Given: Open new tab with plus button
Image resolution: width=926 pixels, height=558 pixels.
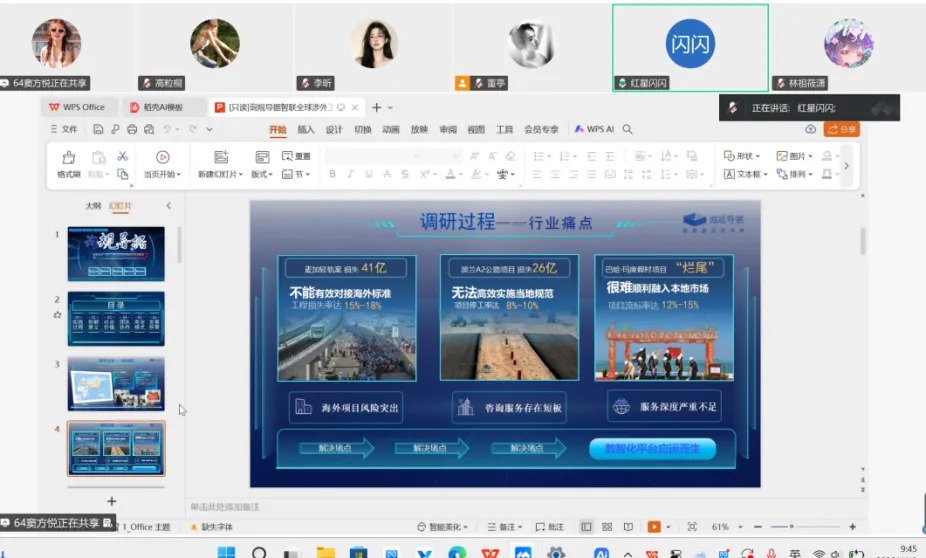Looking at the screenshot, I should [376, 107].
